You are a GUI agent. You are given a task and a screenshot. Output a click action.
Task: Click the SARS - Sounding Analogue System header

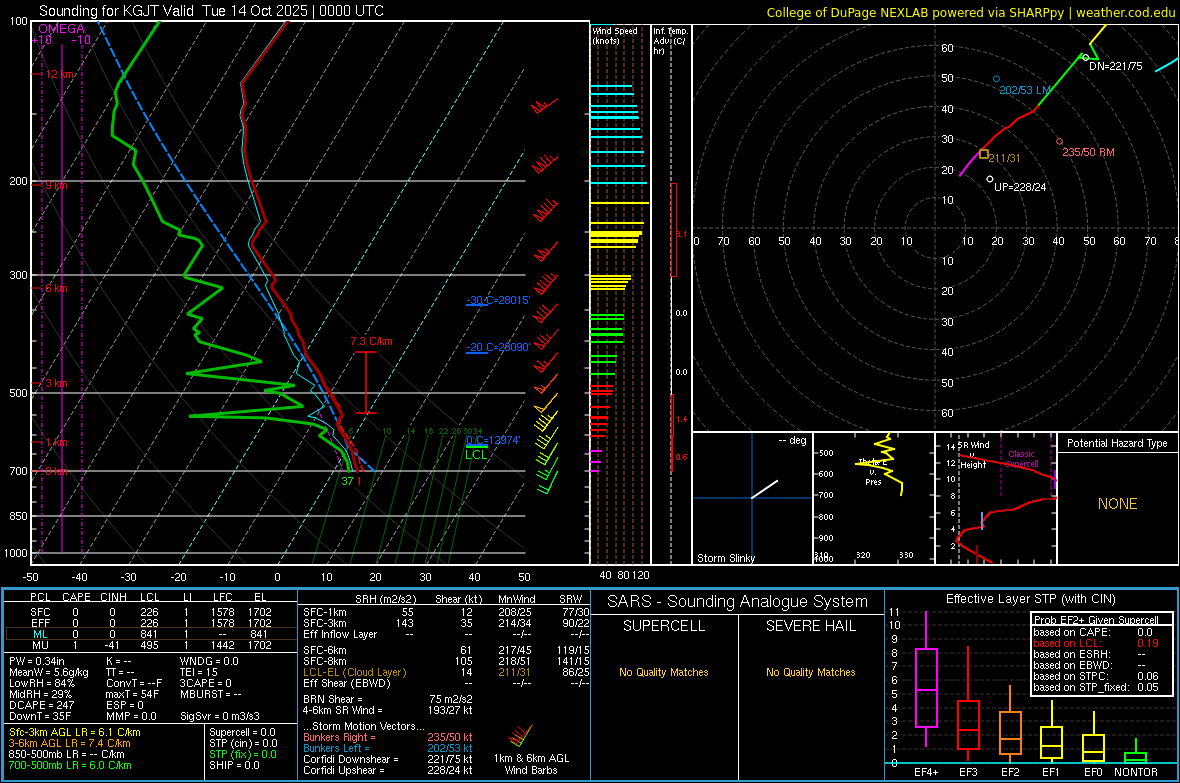737,602
